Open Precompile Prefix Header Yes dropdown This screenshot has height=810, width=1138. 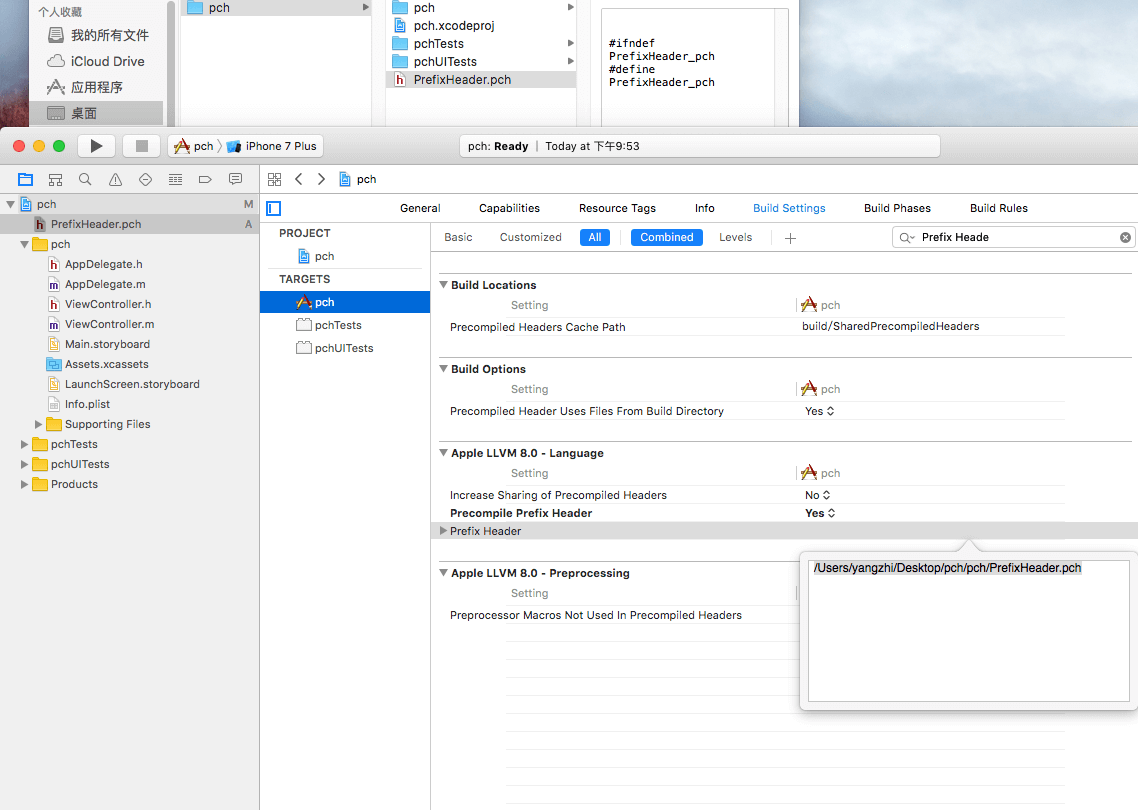[820, 513]
